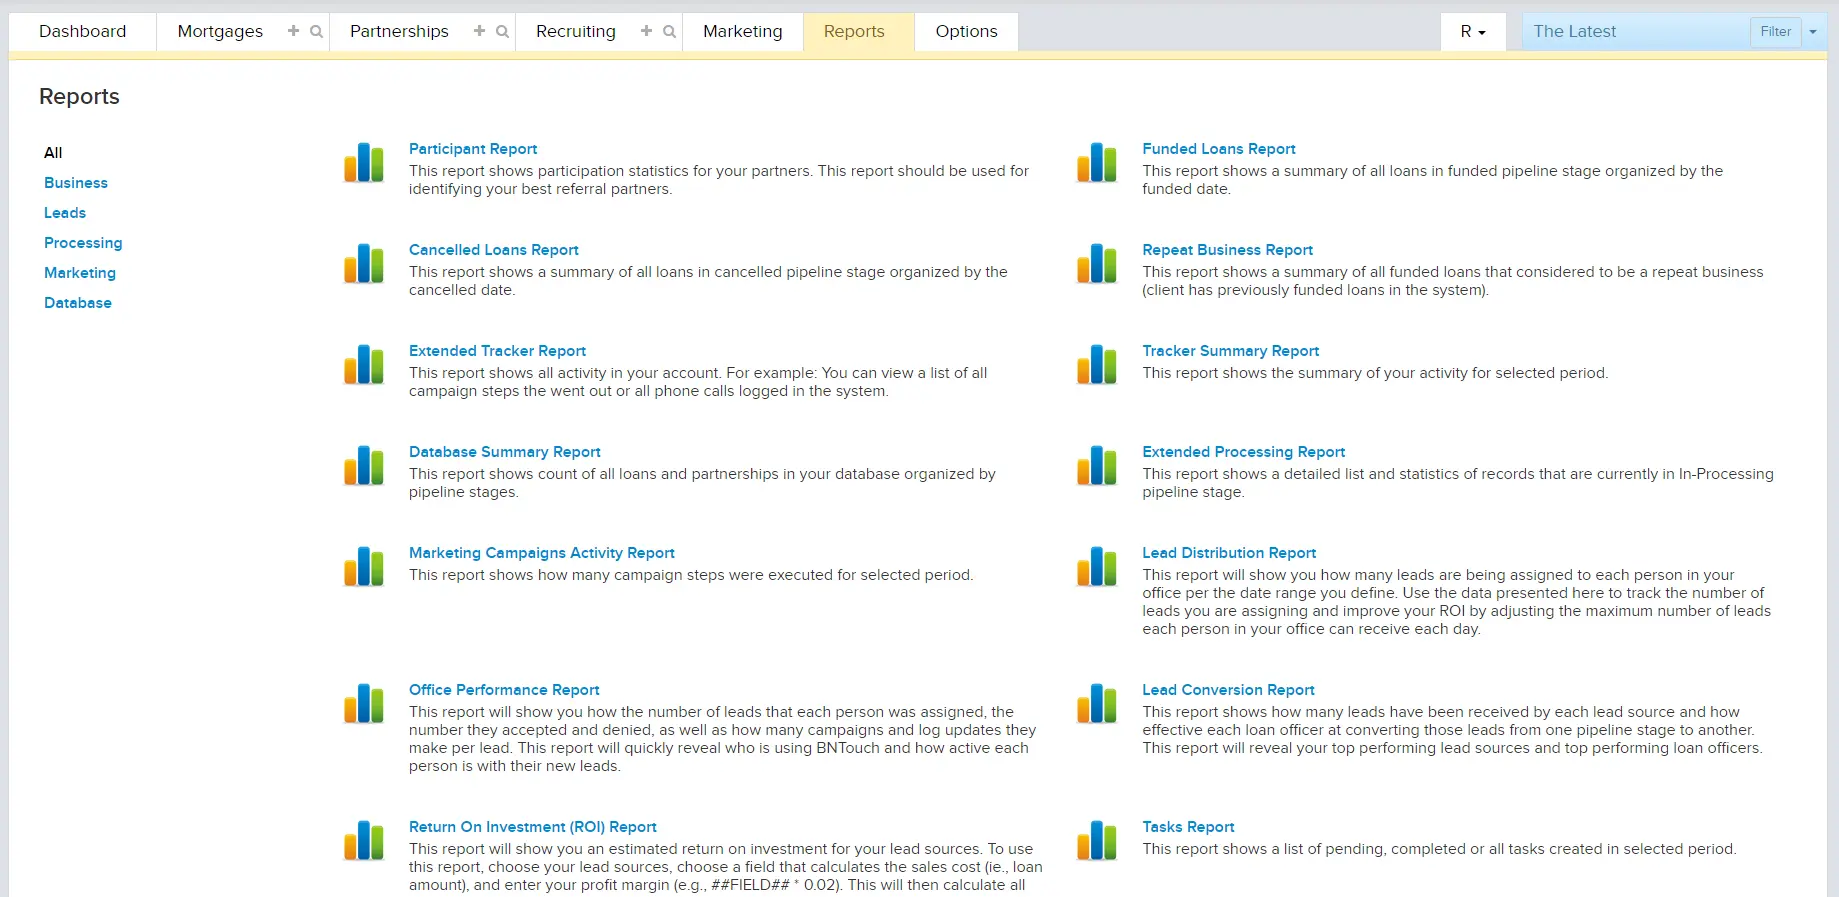Viewport: 1839px width, 897px height.
Task: Switch to the Marketing tab
Action: 743,31
